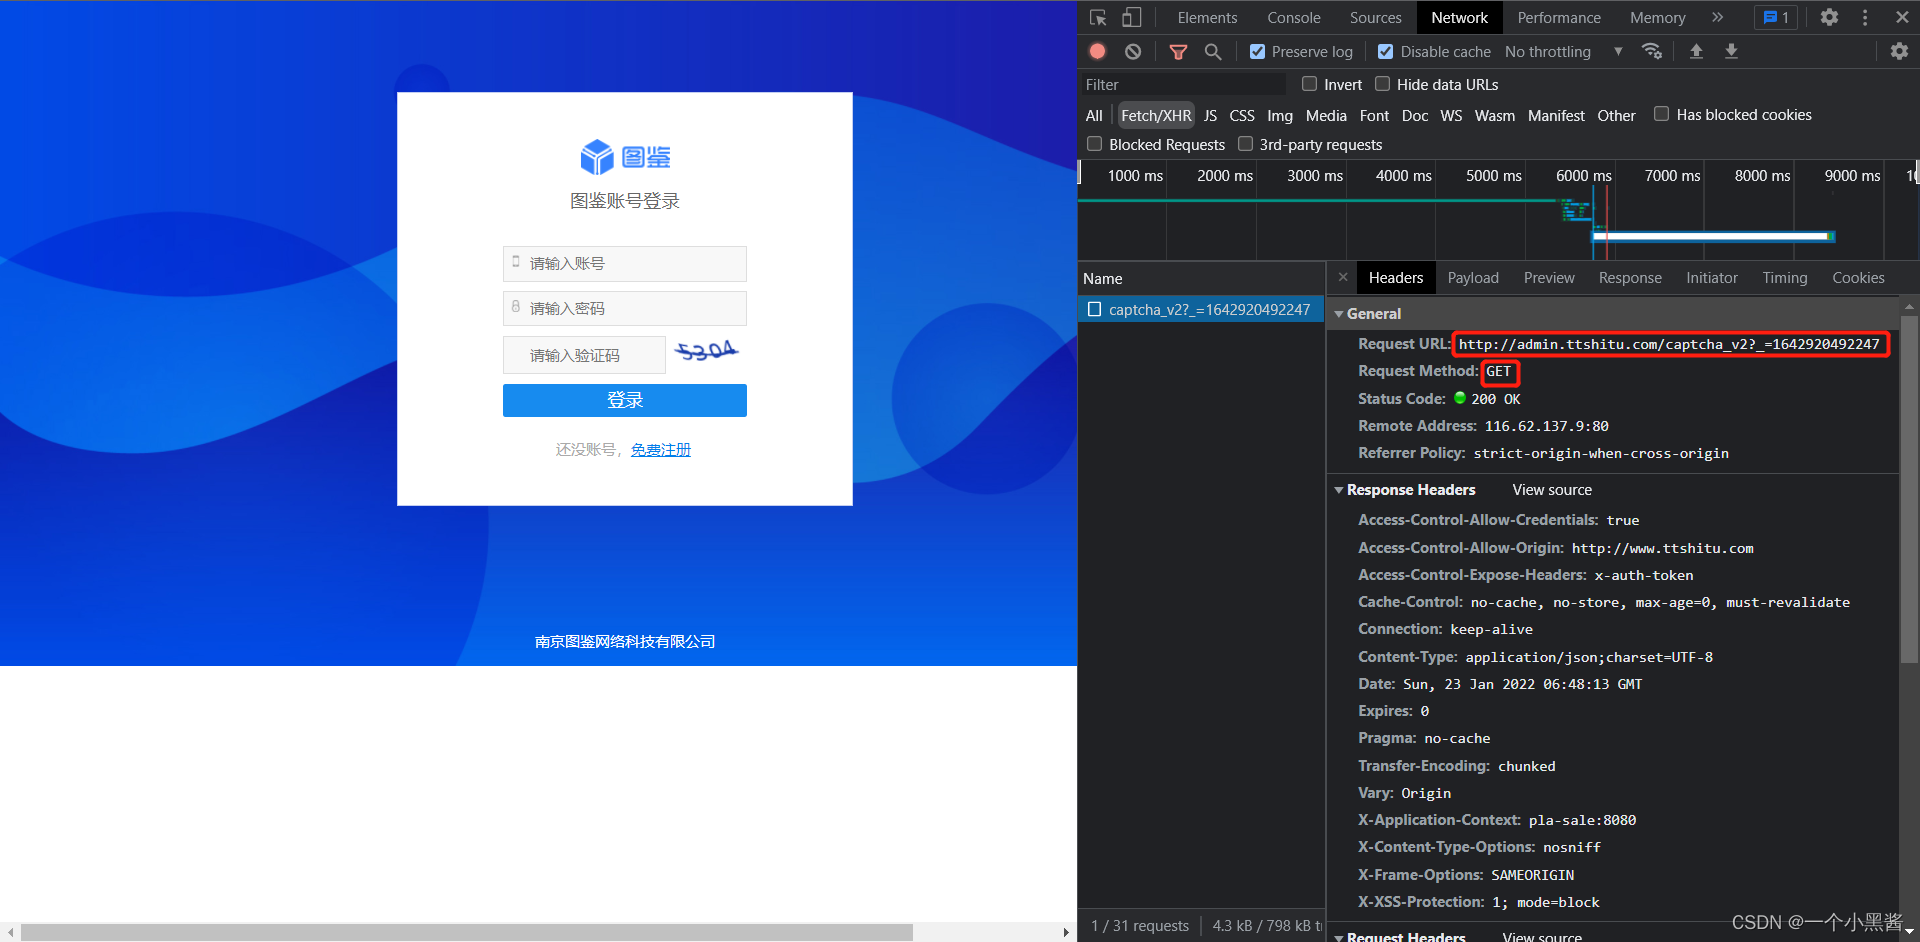Viewport: 1920px width, 942px height.
Task: Enable 3rd-party requests checkbox
Action: (1245, 144)
